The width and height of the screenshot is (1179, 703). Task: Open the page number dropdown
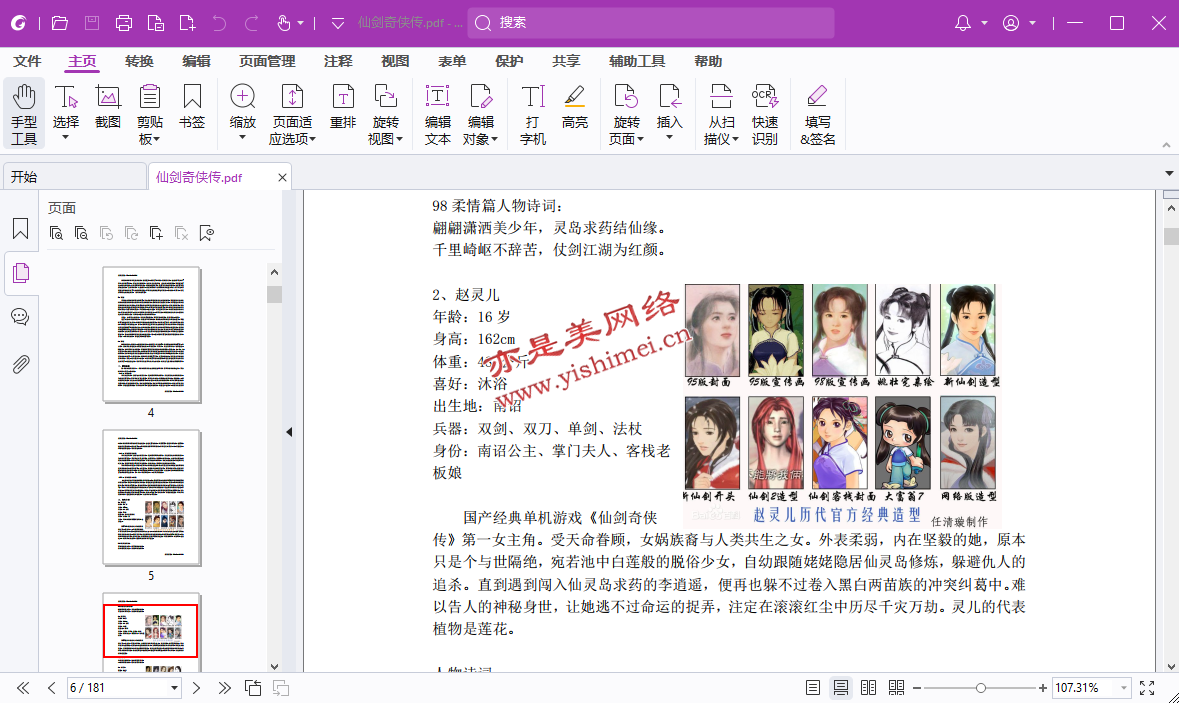coord(174,688)
